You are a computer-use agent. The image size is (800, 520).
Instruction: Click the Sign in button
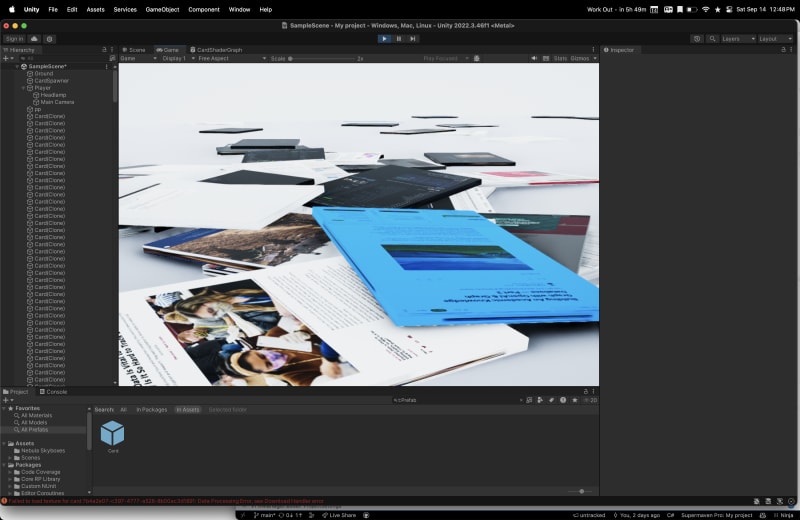pyautogui.click(x=14, y=39)
